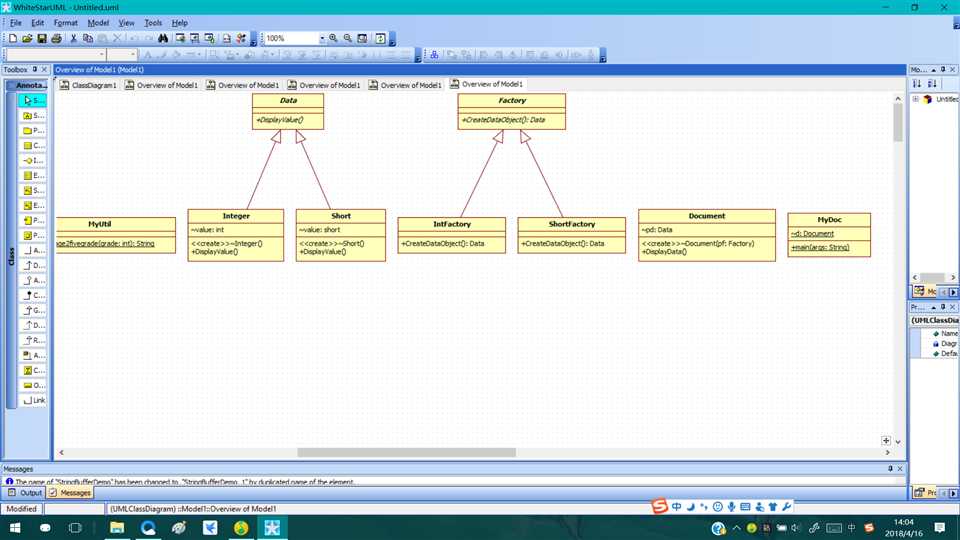The height and width of the screenshot is (540, 960).
Task: Toggle the Messages panel pin
Action: (890, 468)
